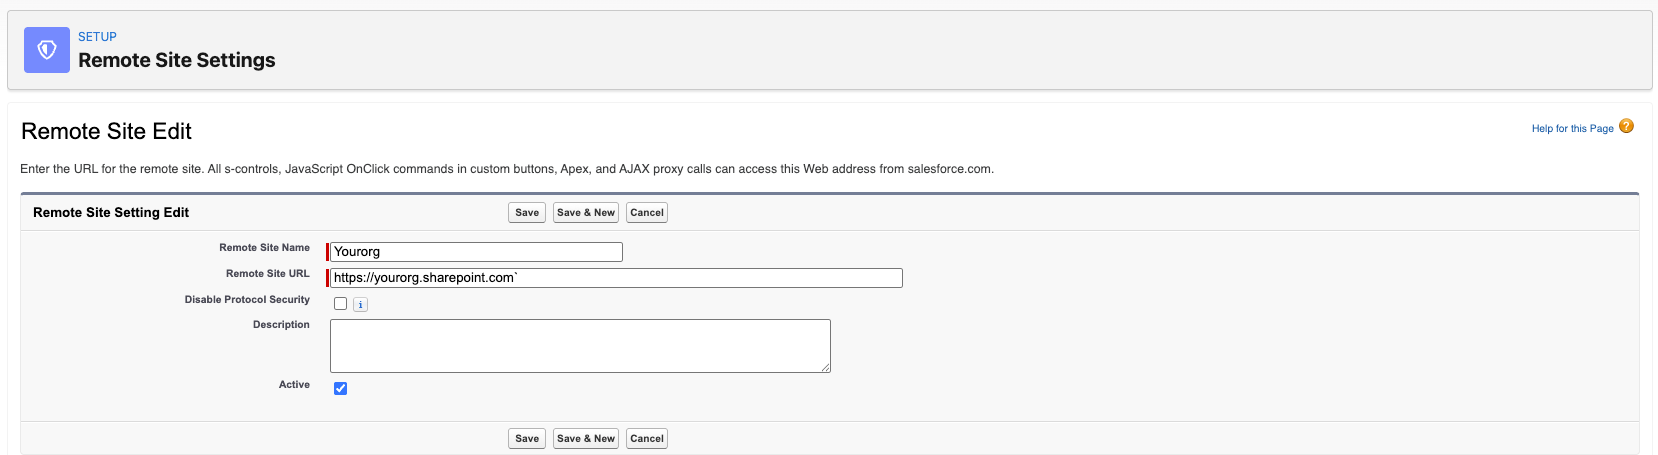Click the bottom Save & New button
1658x455 pixels.
586,439
